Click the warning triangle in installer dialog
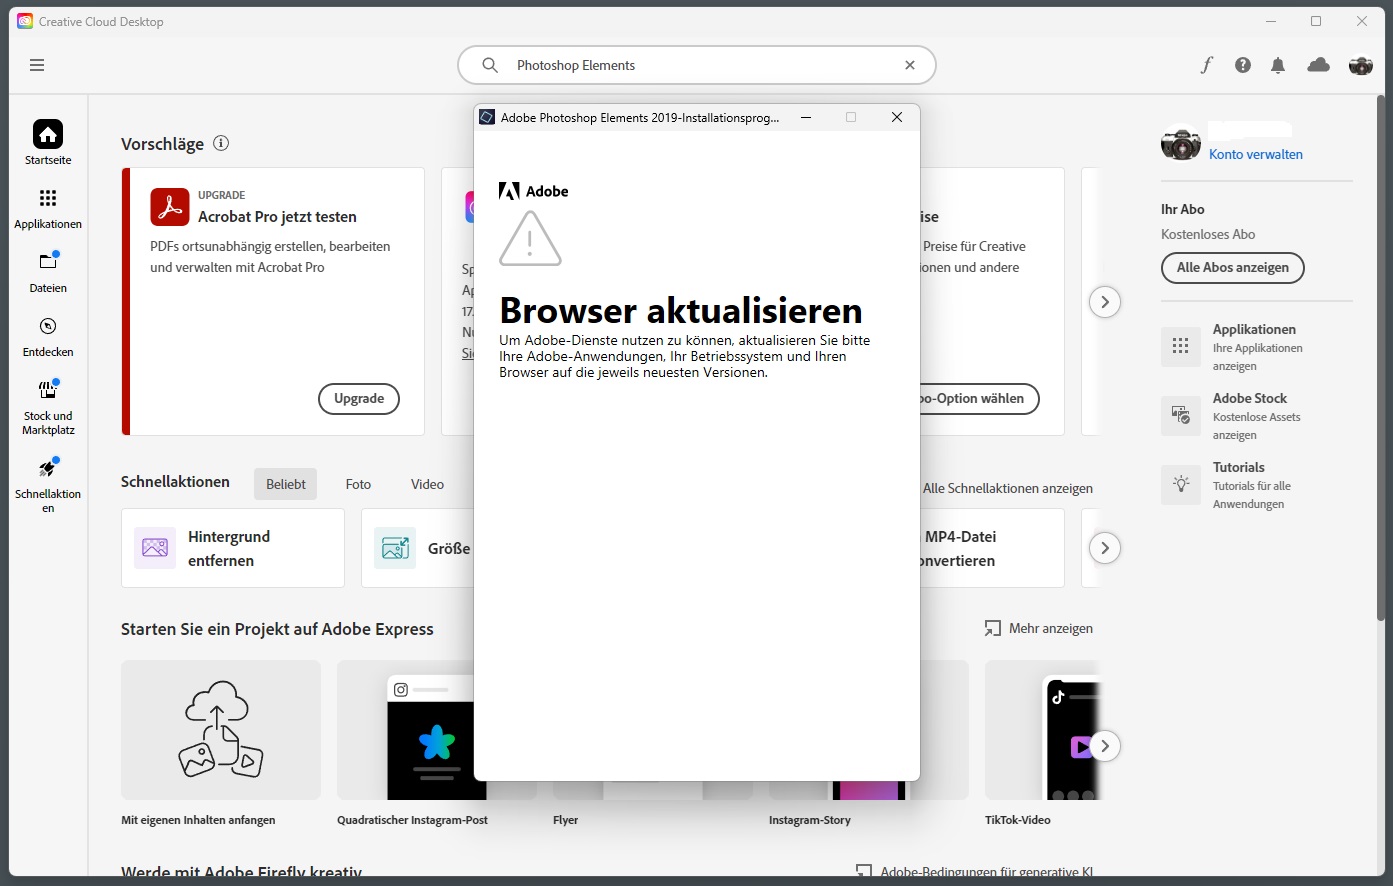1393x886 pixels. click(x=530, y=238)
